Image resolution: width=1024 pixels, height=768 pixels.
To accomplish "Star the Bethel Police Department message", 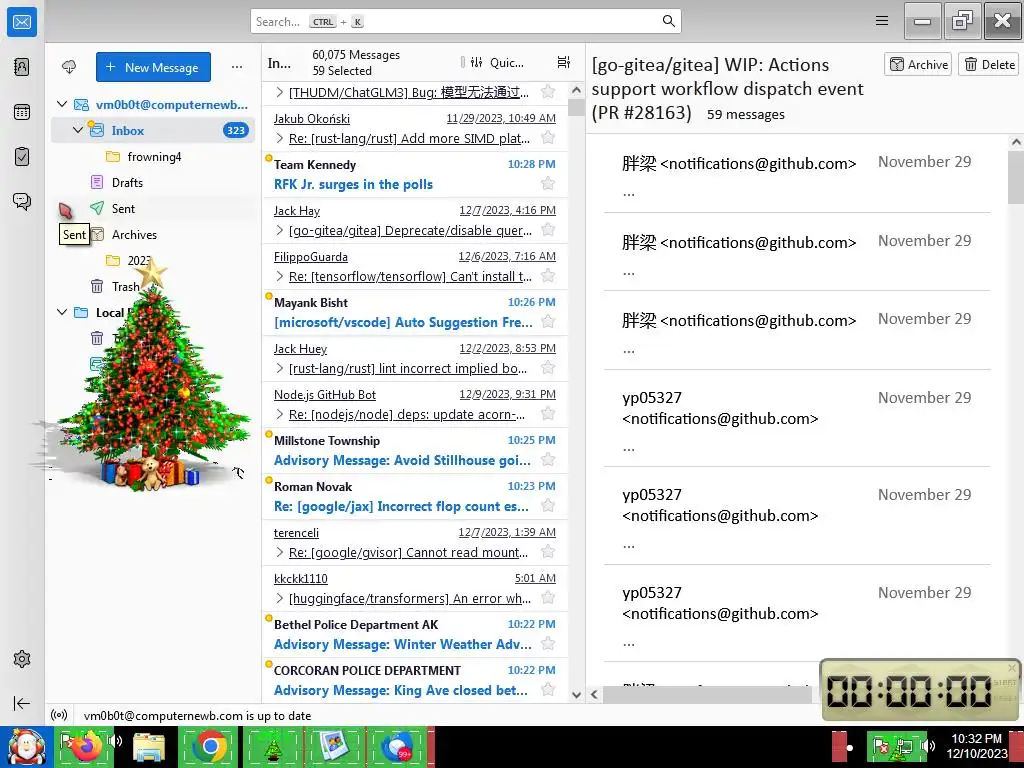I will (548, 644).
